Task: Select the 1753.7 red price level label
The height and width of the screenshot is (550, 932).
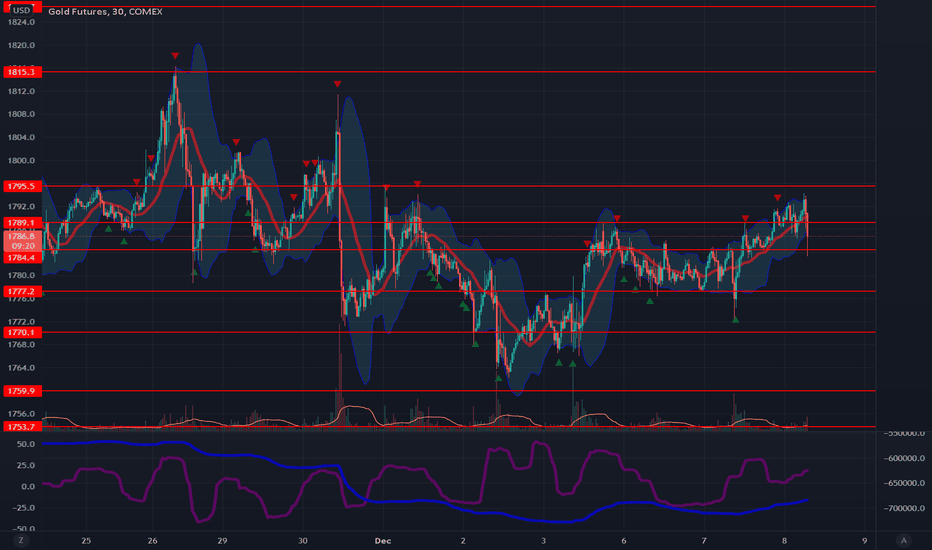Action: [23, 426]
